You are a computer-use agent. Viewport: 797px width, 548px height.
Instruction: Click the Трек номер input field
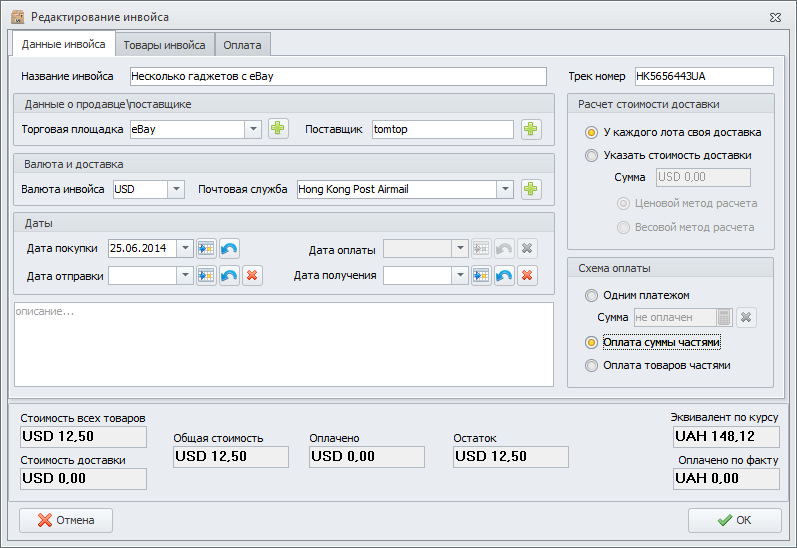703,77
